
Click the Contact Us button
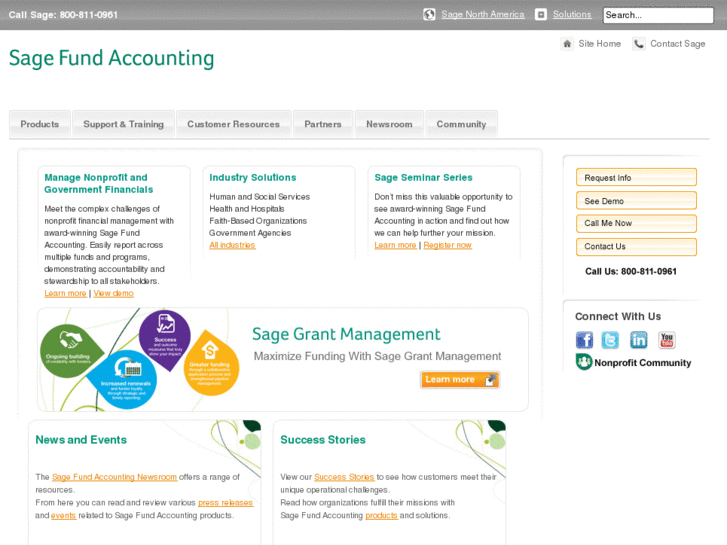pos(636,246)
